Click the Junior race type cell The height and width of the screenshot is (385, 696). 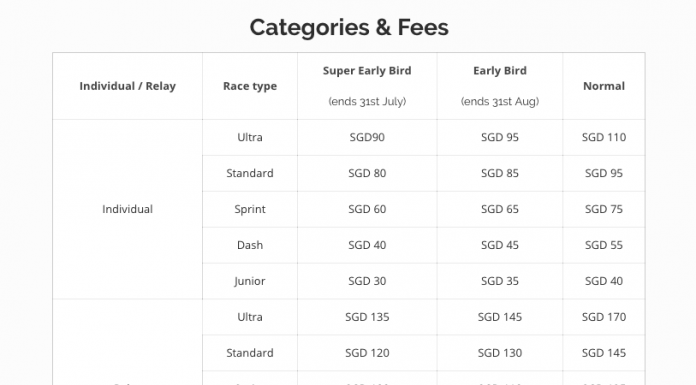[x=250, y=281]
